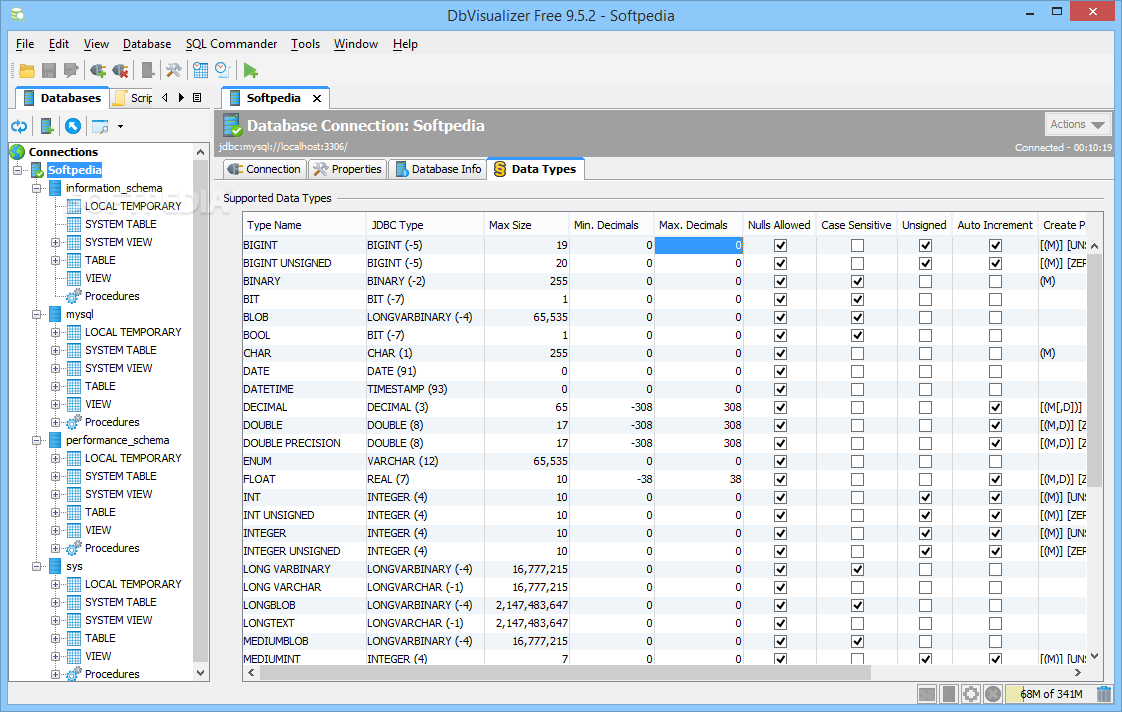Viewport: 1122px width, 712px height.
Task: Click the green play arrow SQL Commander icon
Action: click(250, 70)
